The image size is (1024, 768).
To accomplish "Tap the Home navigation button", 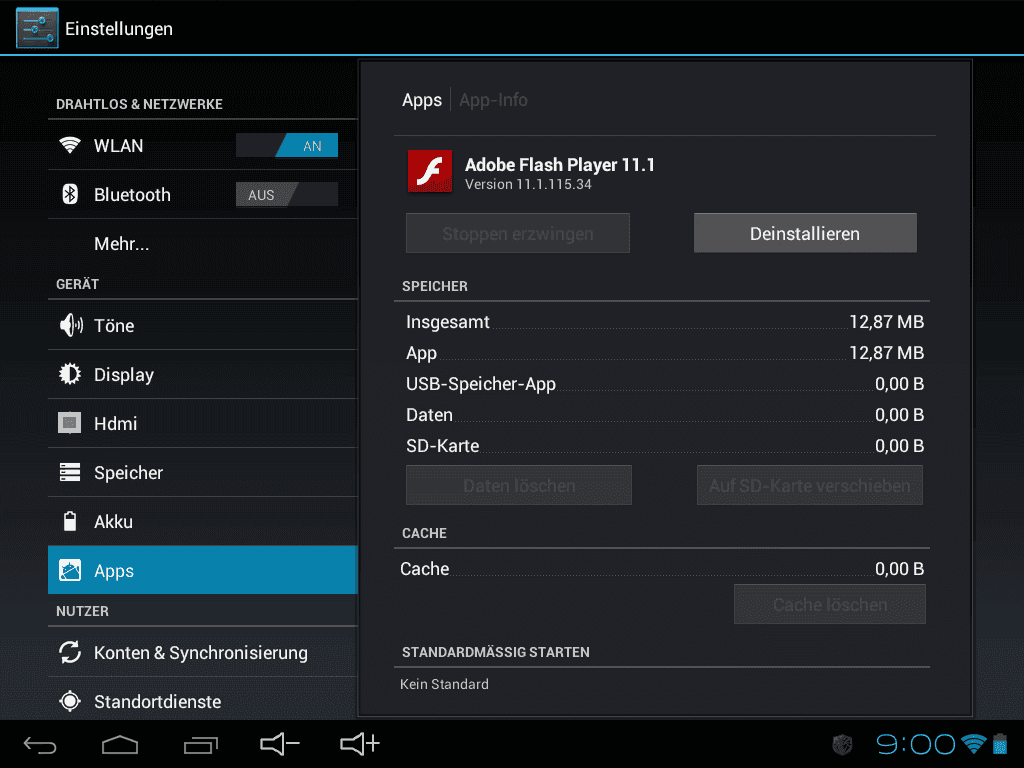I will coord(120,744).
